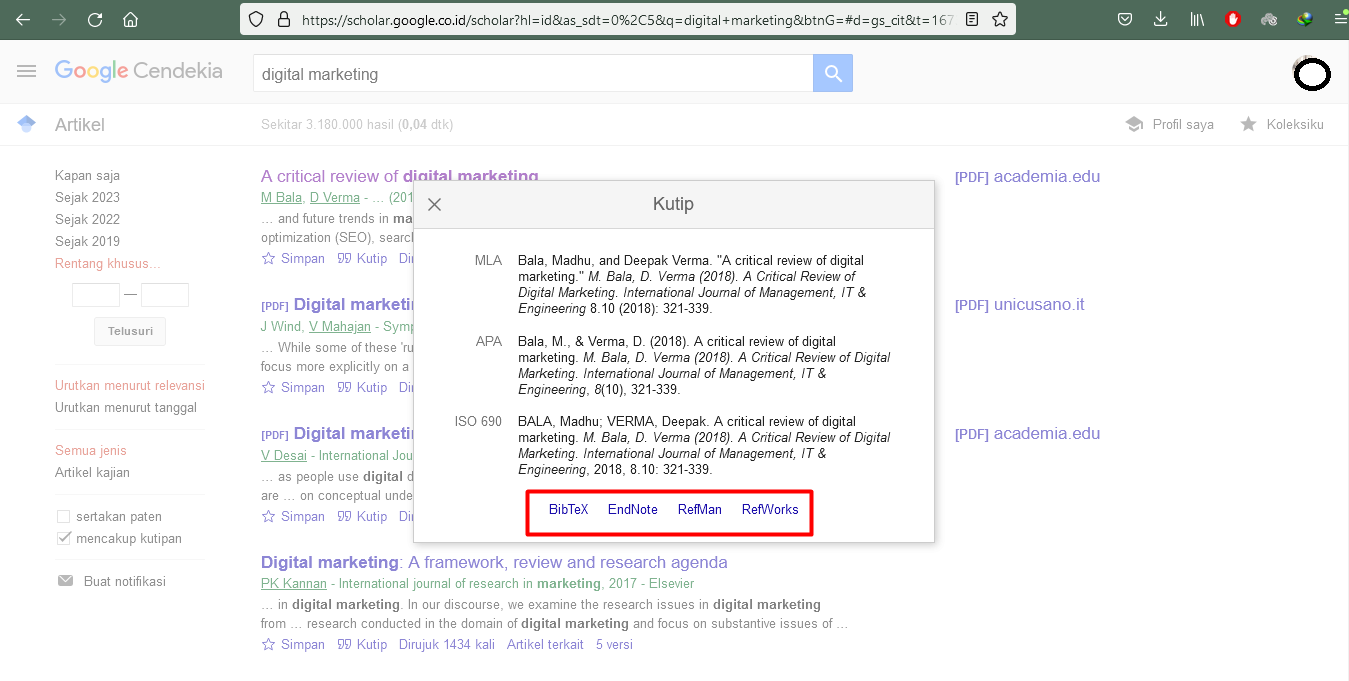Click the blue search magnifier button
Screen dimensions: 1349x681
coord(832,73)
